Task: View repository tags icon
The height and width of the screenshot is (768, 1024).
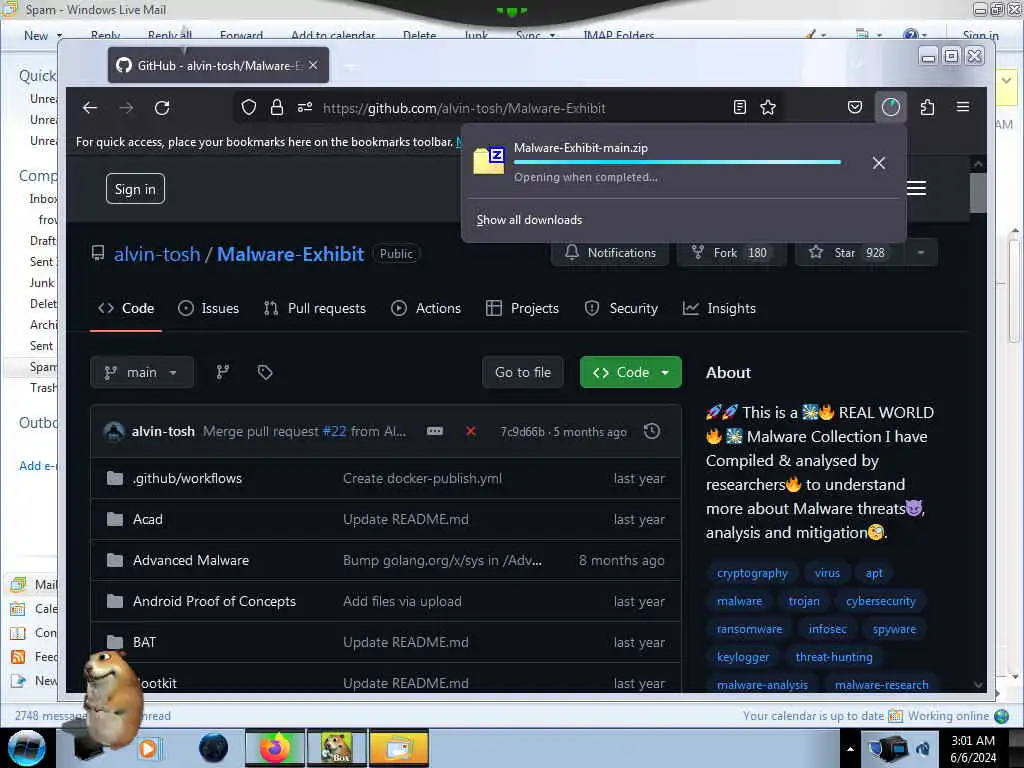Action: pos(264,372)
